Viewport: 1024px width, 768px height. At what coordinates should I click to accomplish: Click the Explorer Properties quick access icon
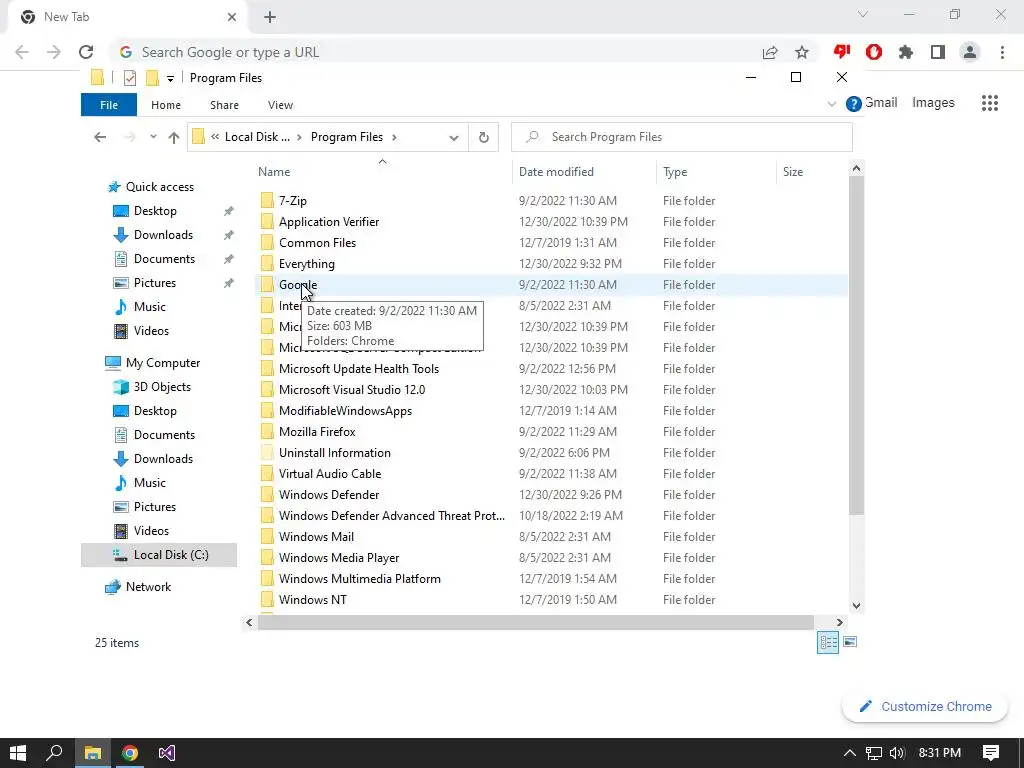click(130, 78)
